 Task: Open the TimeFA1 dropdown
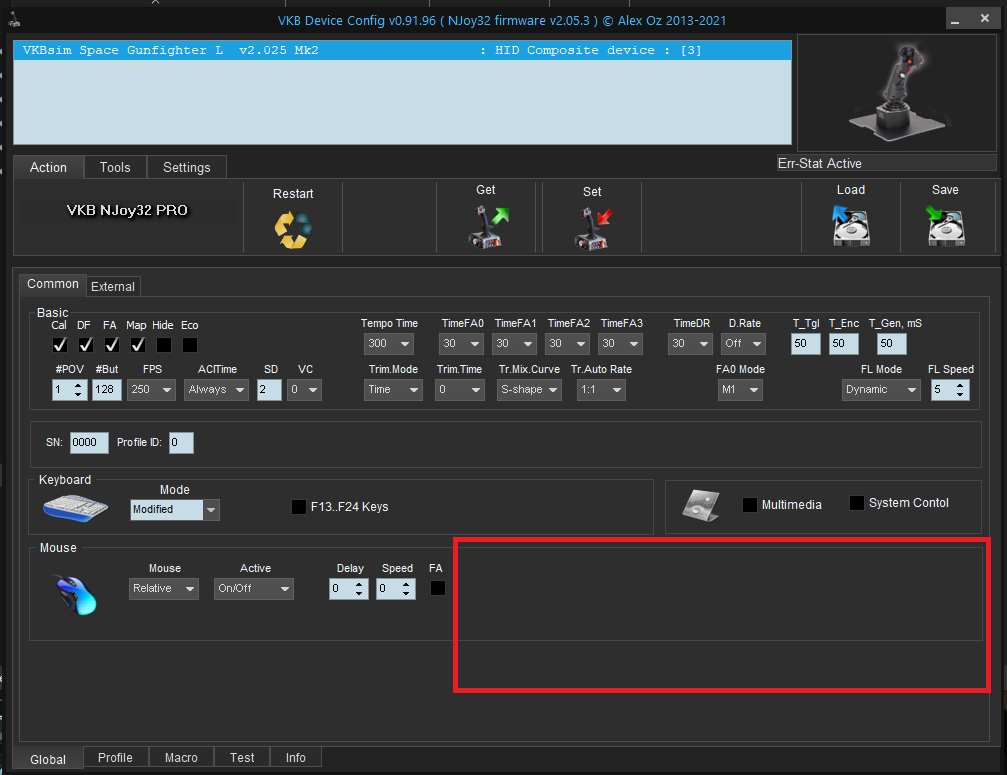[x=514, y=344]
